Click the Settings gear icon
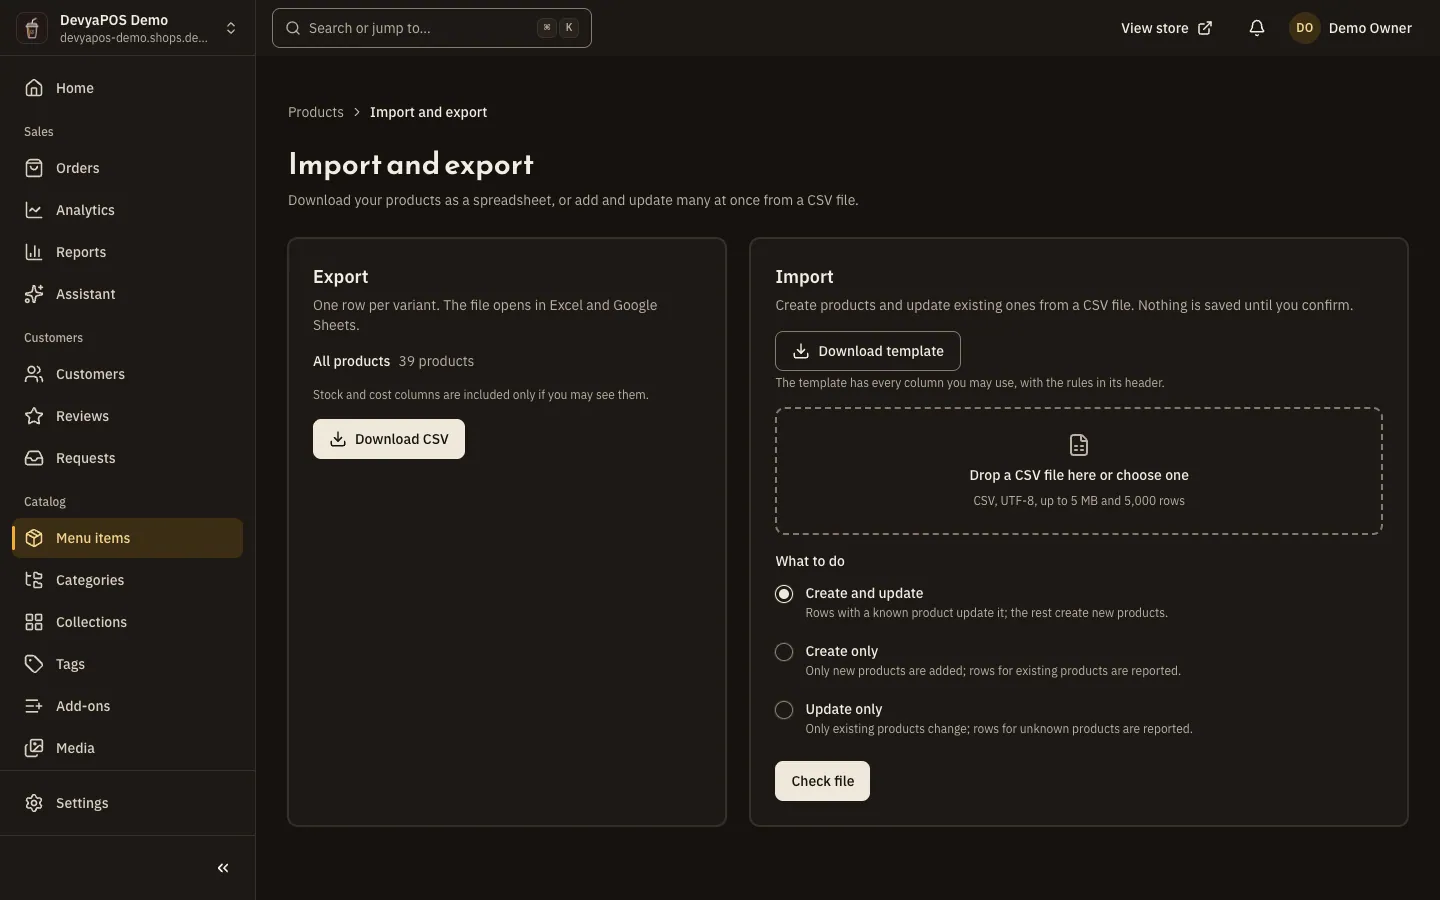 tap(34, 803)
